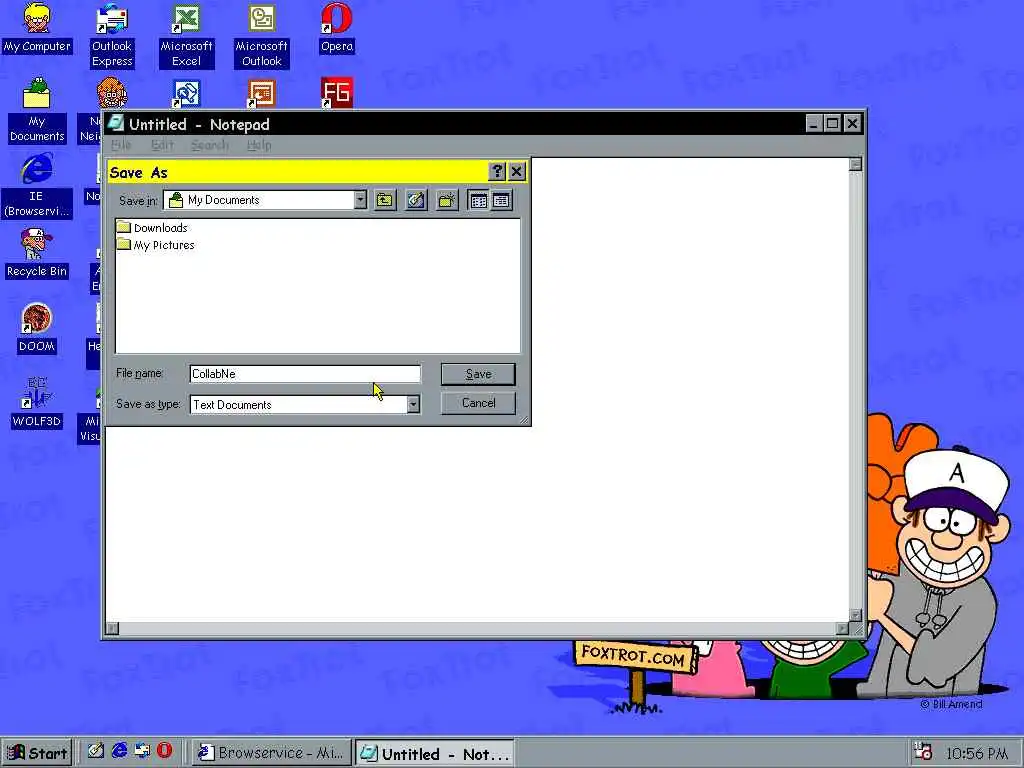Select the DOOM desktop shortcut
Image resolution: width=1024 pixels, height=768 pixels.
coord(37,328)
